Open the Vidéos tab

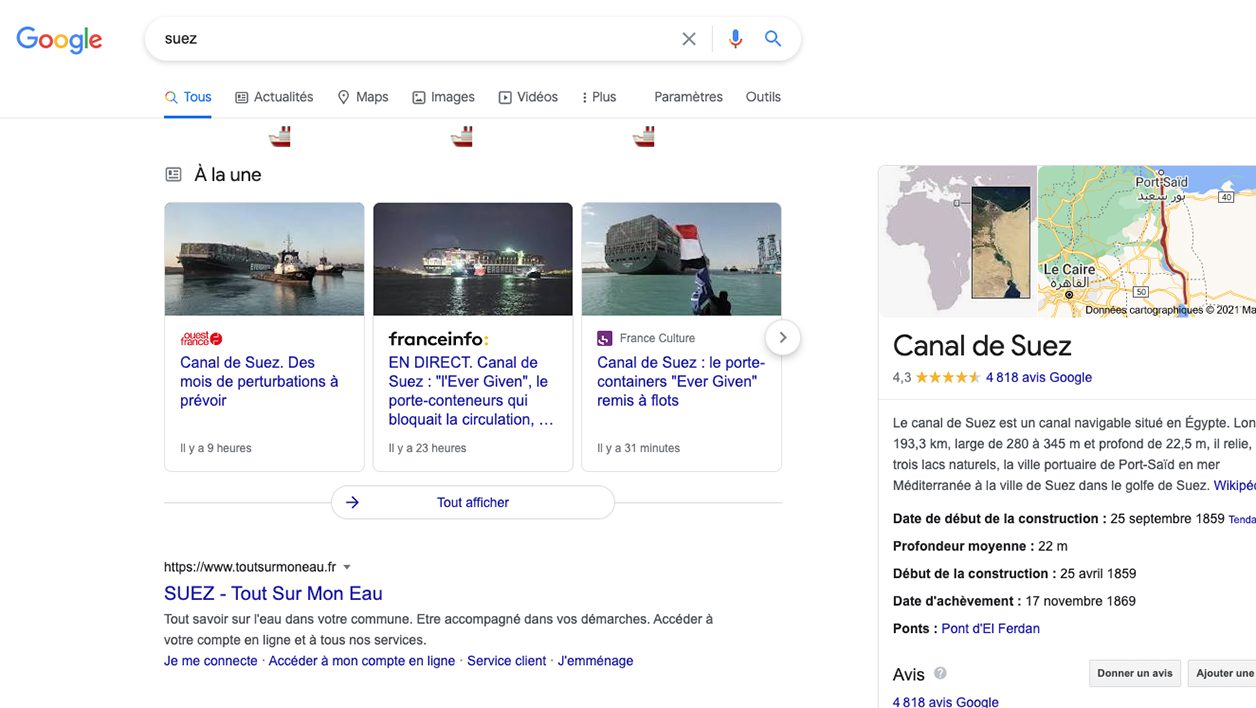tap(528, 97)
